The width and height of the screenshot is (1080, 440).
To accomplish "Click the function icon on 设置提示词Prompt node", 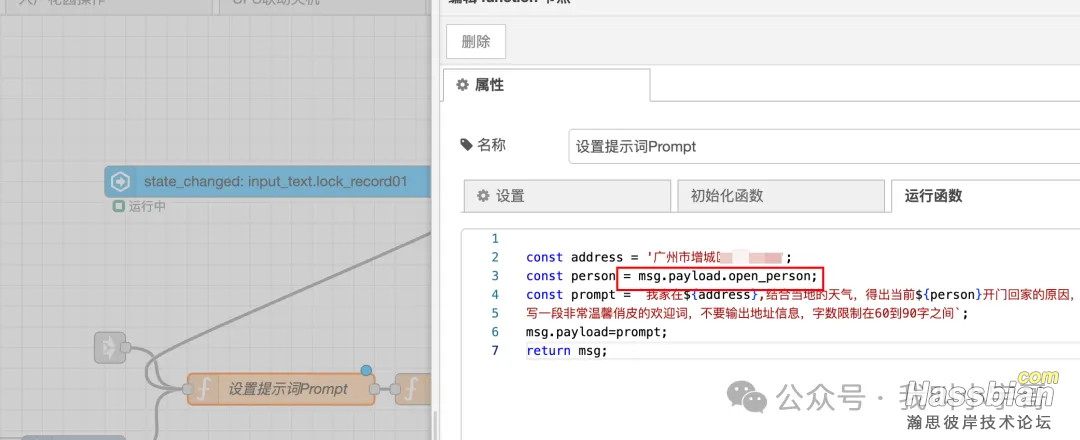I will pyautogui.click(x=203, y=389).
